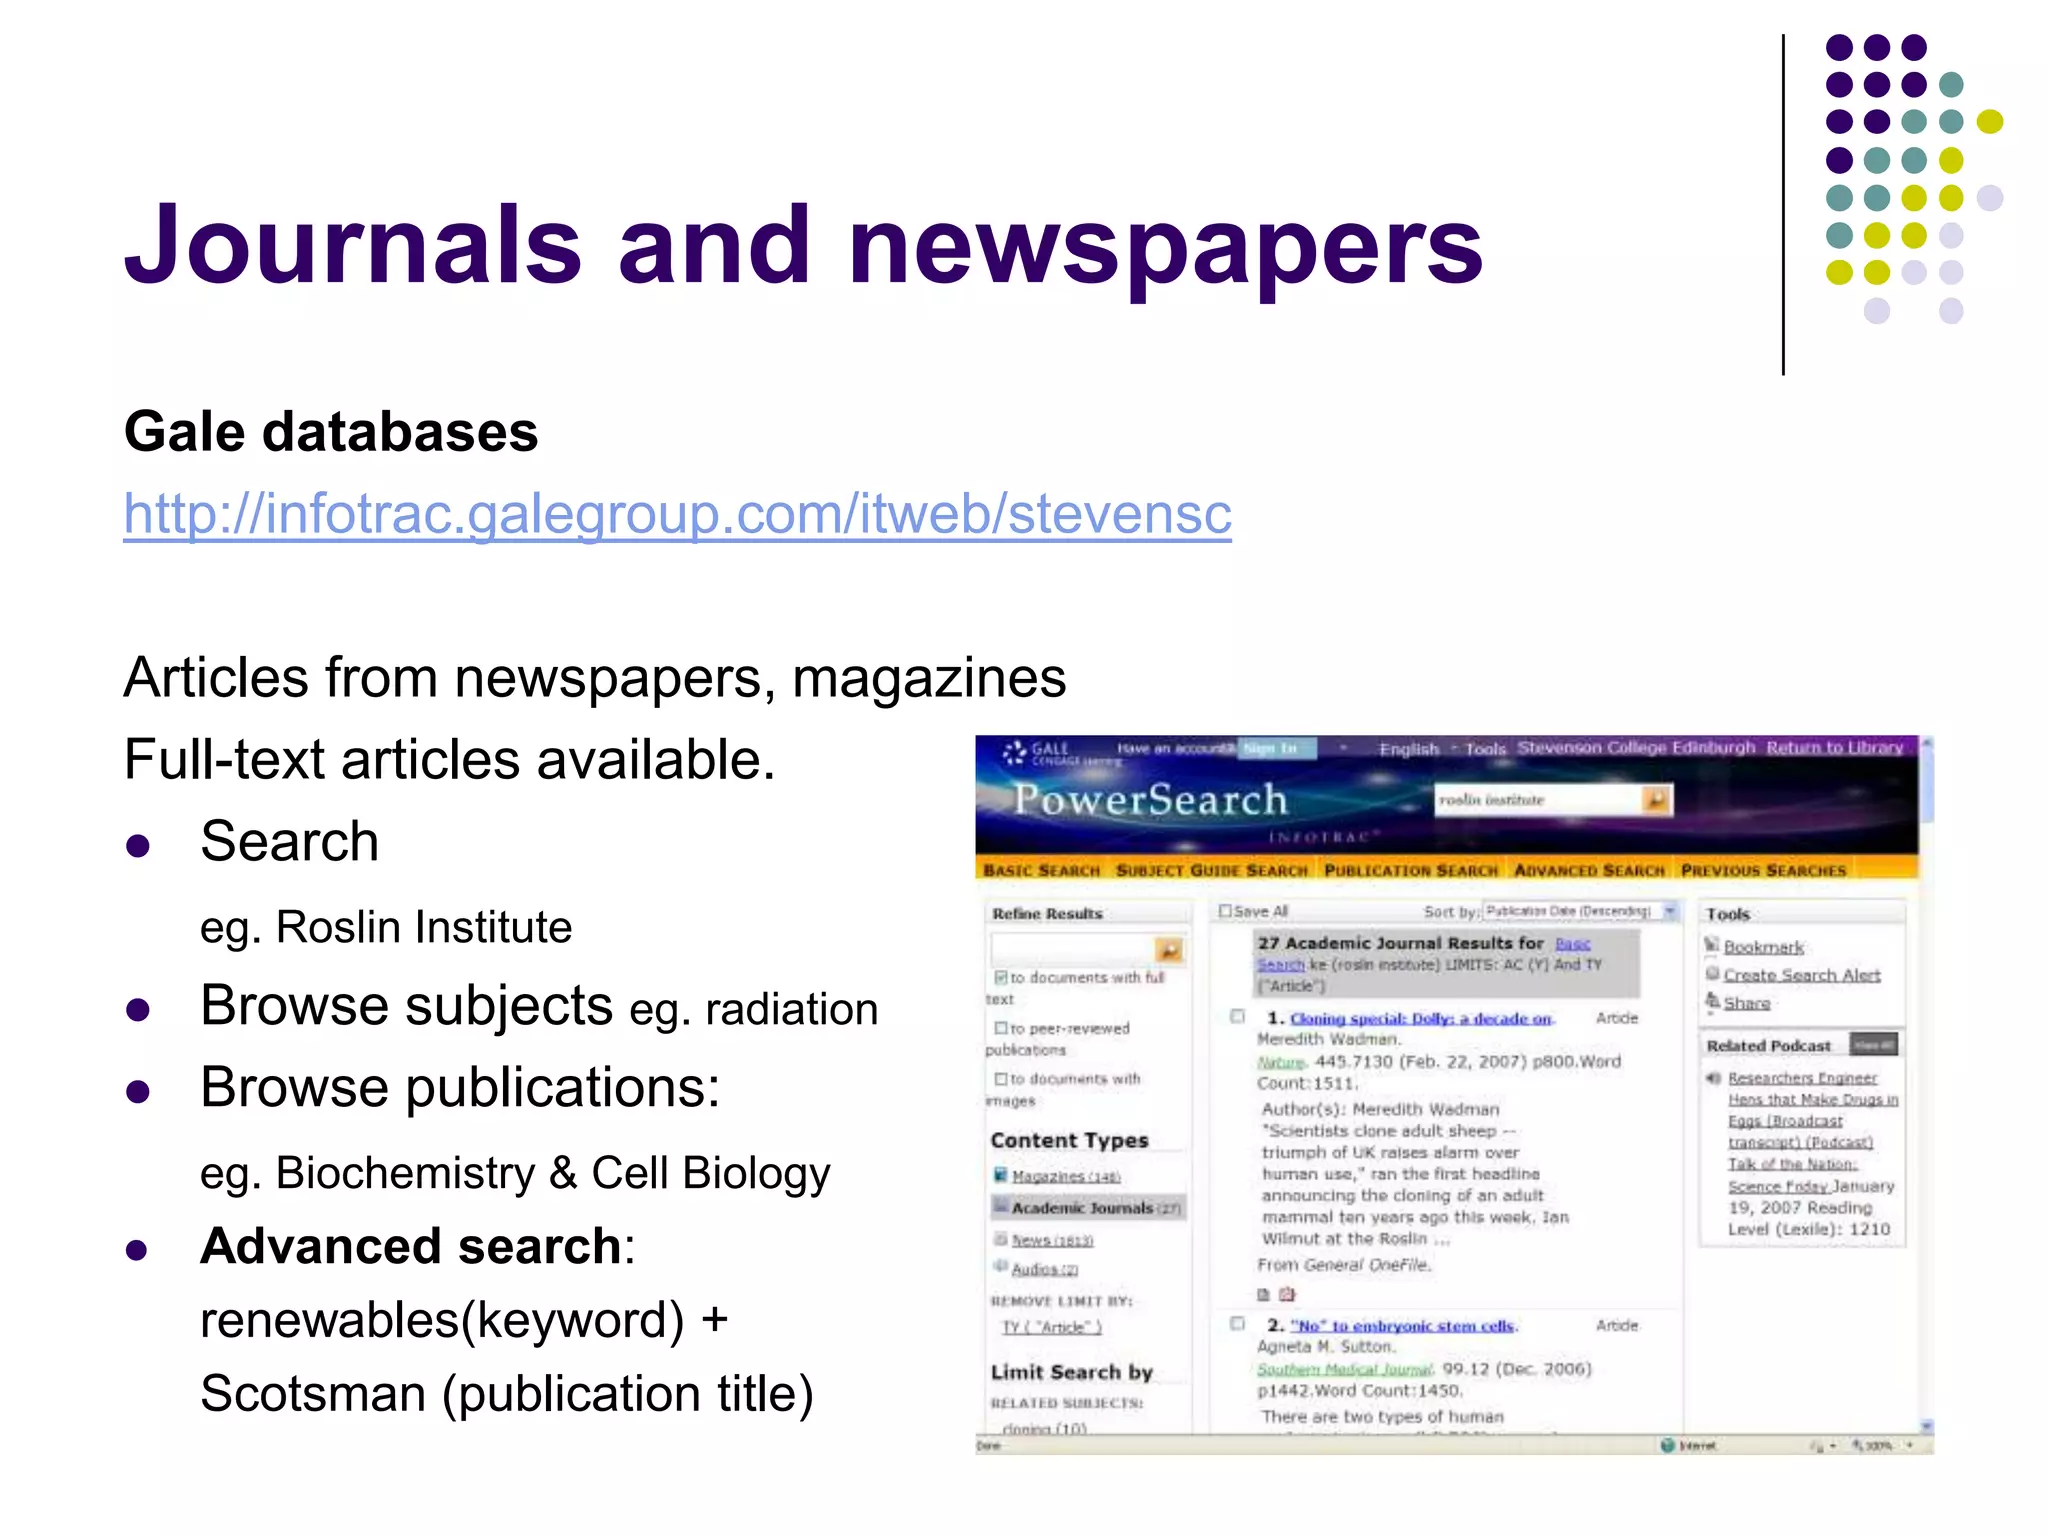Click the Southern Medical Journal link
This screenshot has width=2048, height=1536.
click(1345, 1369)
